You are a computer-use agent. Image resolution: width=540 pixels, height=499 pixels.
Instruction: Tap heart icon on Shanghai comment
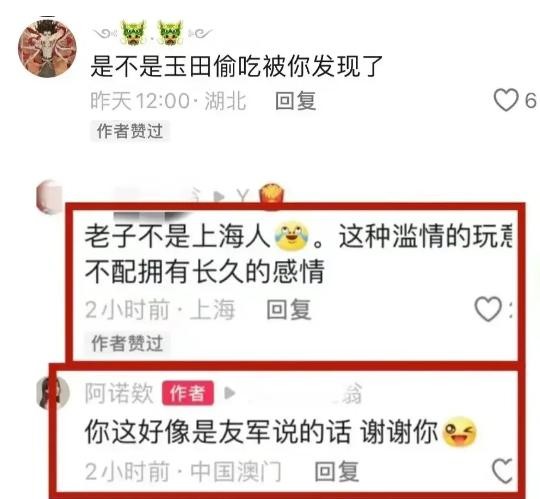tap(488, 309)
